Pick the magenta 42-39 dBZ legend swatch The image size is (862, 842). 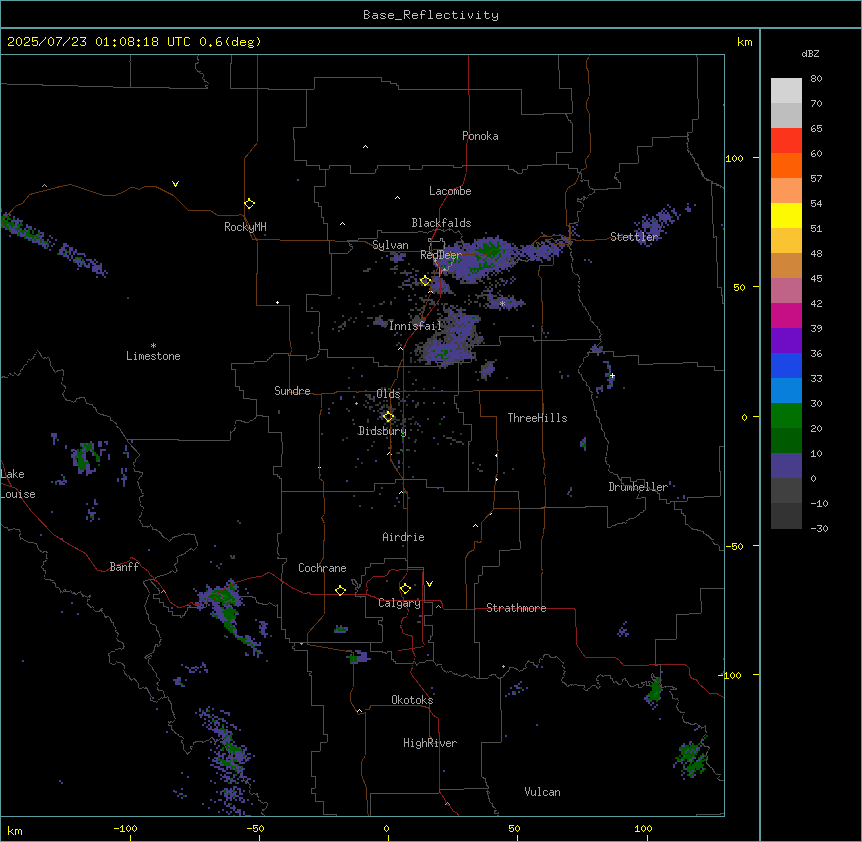786,315
